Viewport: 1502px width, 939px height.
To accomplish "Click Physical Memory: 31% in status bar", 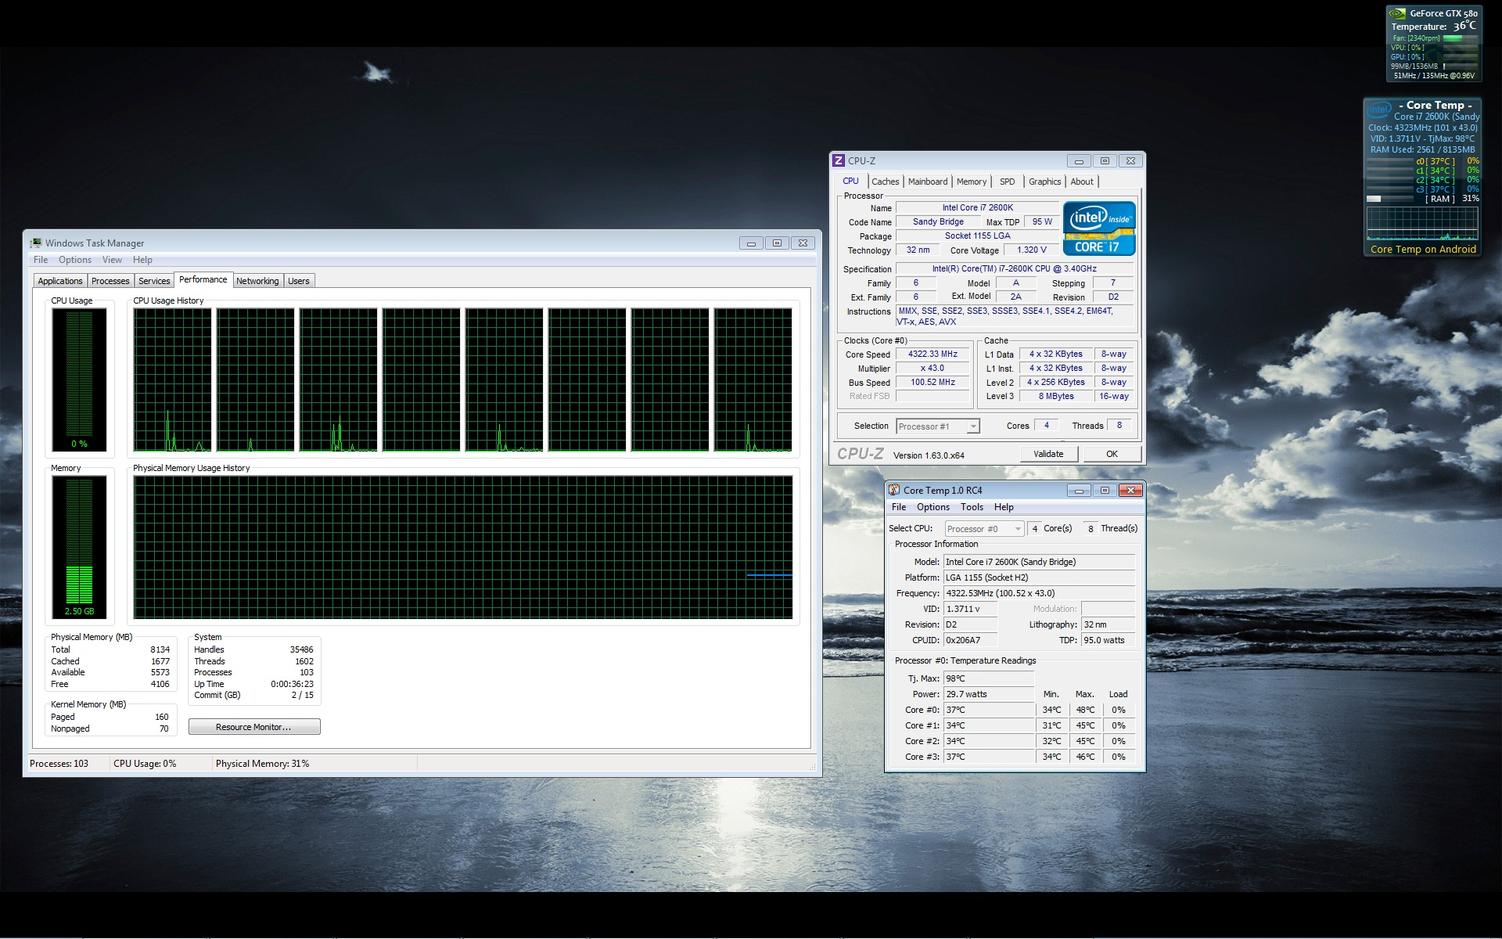I will coord(262,764).
